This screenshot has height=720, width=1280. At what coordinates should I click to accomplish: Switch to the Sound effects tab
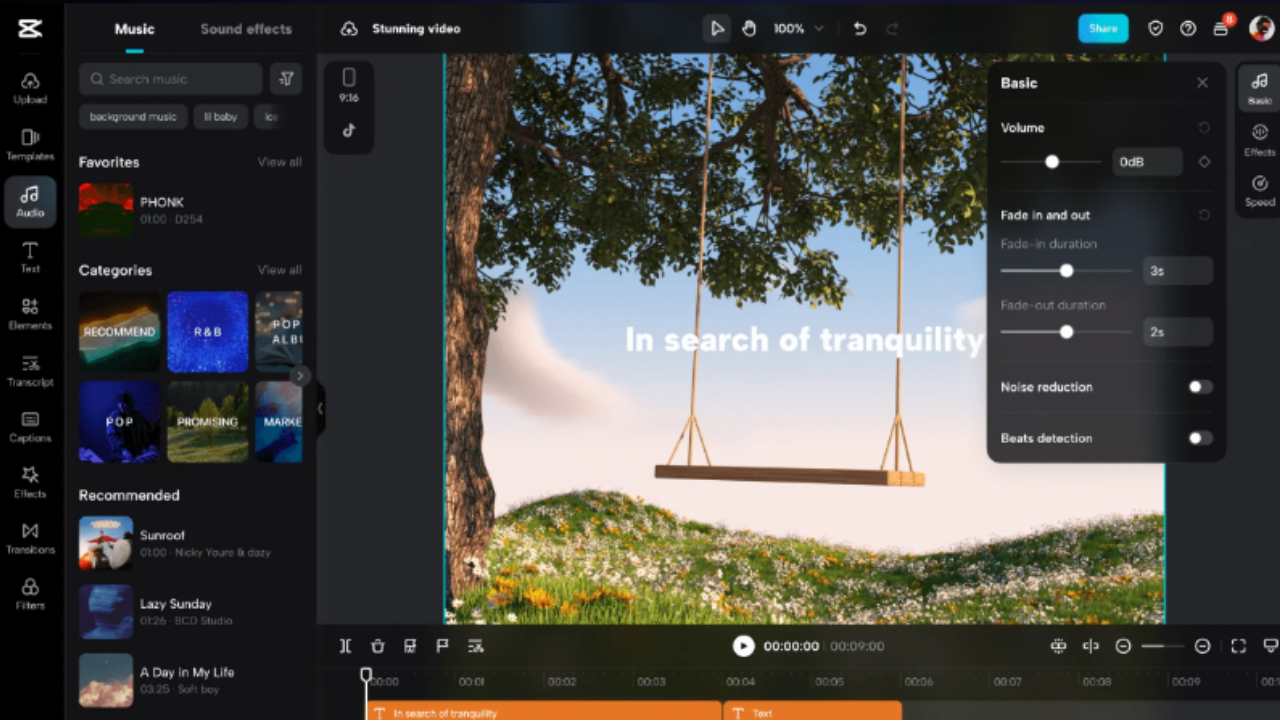pos(245,29)
